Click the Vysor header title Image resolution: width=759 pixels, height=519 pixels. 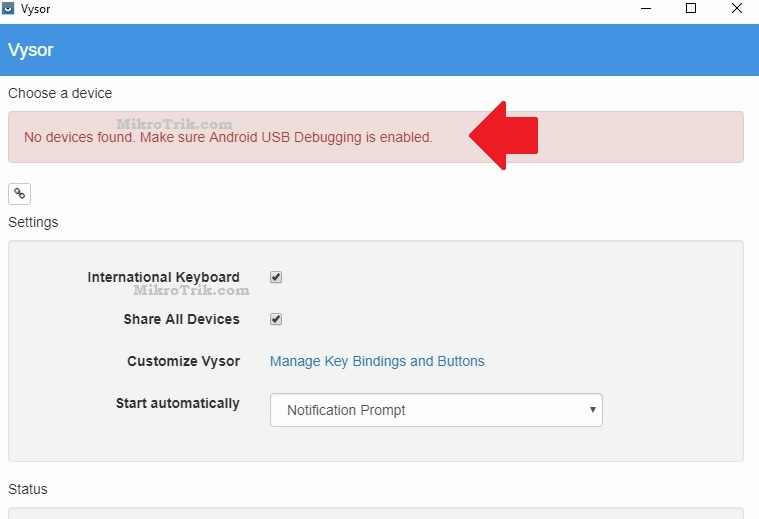[30, 50]
